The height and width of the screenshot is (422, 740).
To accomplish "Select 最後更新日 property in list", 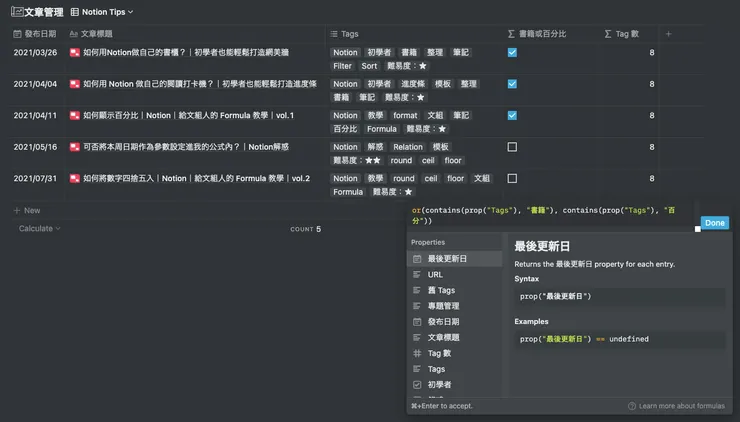I will point(454,259).
